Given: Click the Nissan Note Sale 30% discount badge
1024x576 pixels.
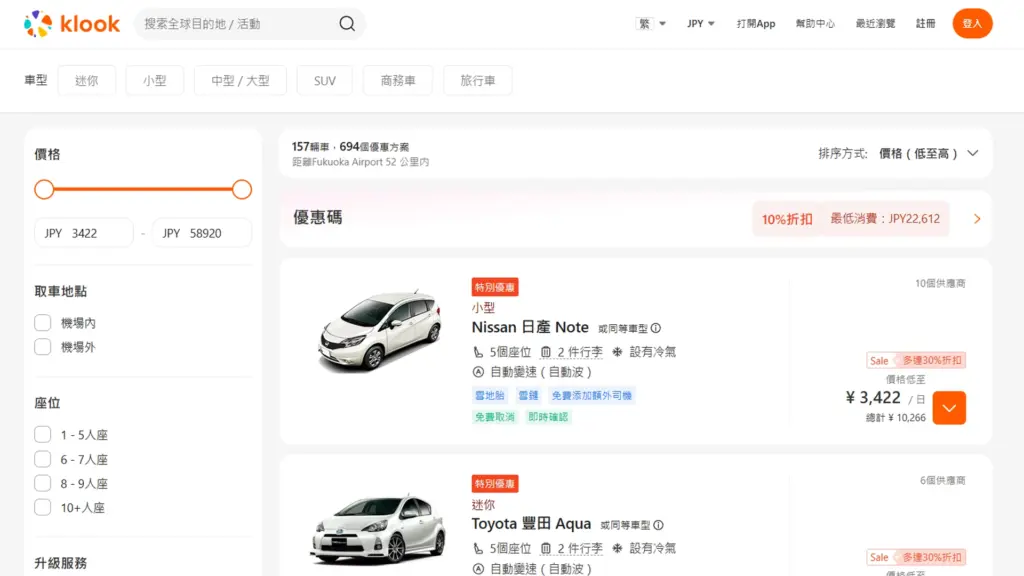Looking at the screenshot, I should 916,360.
